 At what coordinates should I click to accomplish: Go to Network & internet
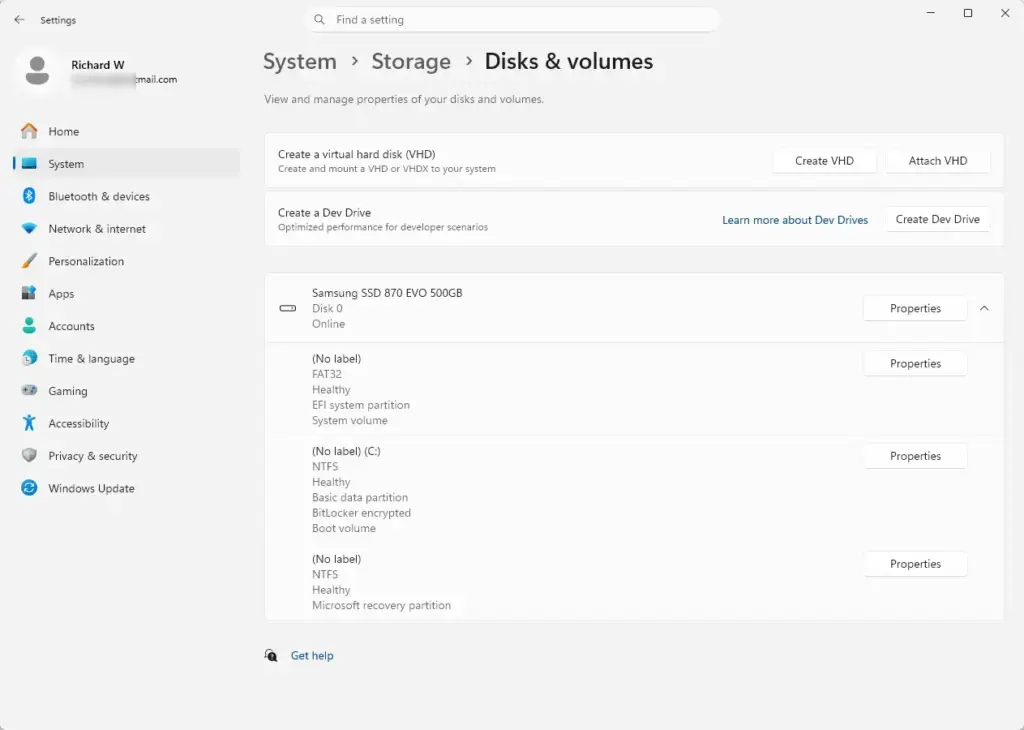point(126,229)
